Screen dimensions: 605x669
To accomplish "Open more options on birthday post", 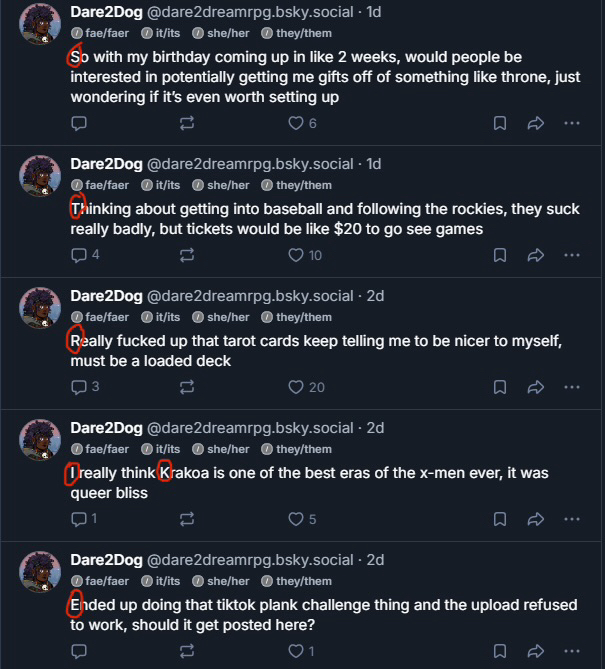I will pos(572,123).
